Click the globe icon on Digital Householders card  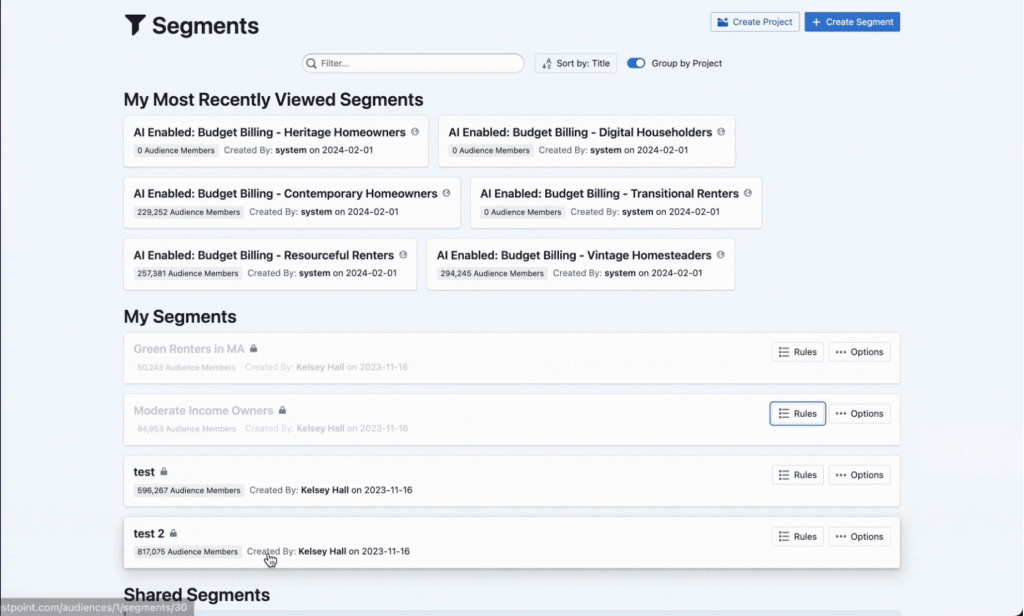coord(721,132)
